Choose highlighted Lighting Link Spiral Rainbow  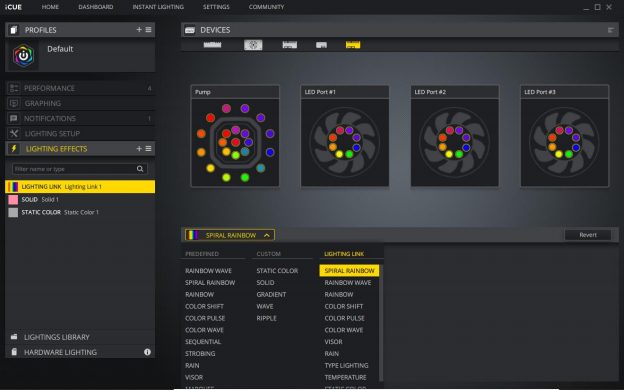(x=349, y=271)
